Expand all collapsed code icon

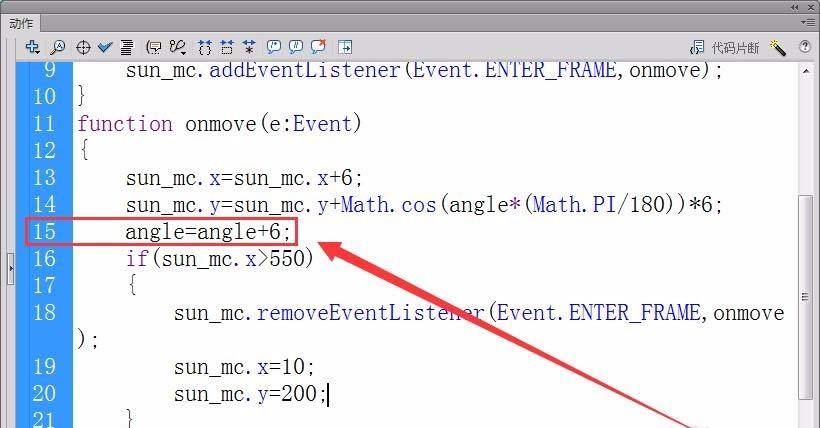(x=248, y=48)
